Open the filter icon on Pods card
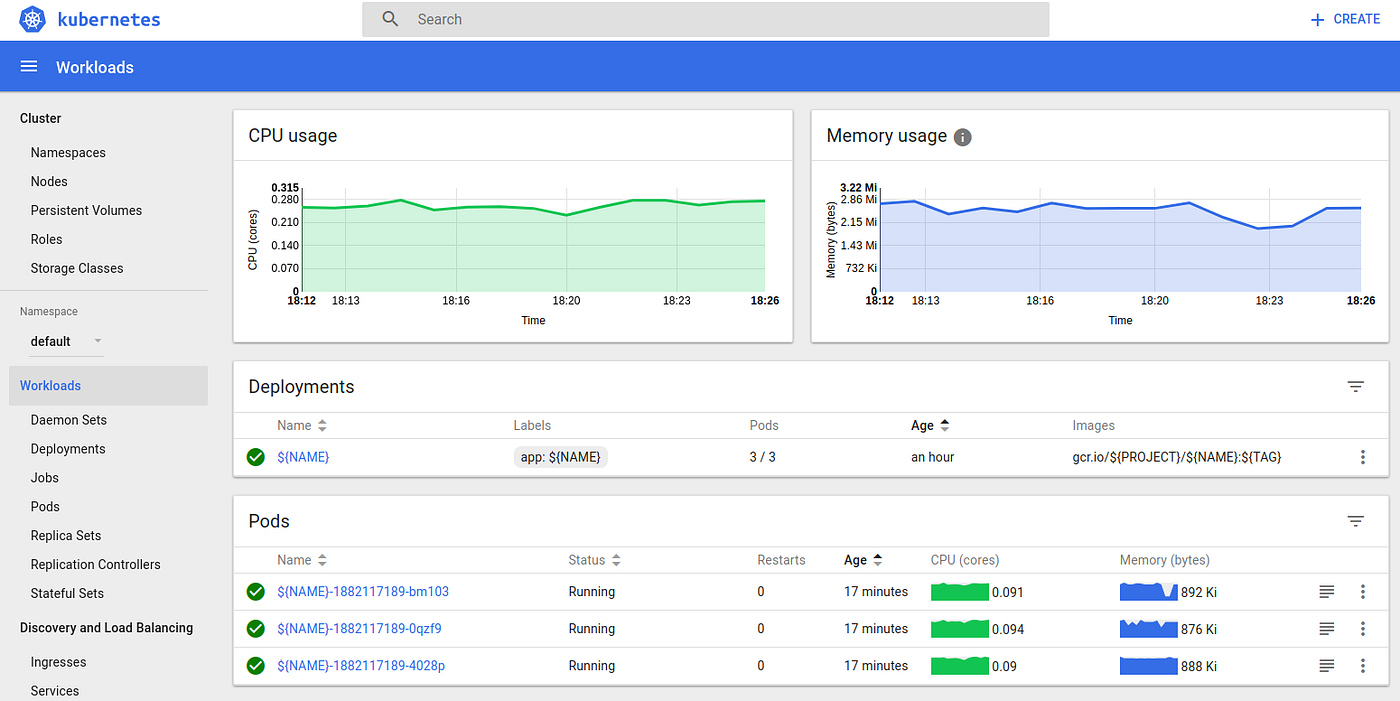This screenshot has width=1400, height=701. pyautogui.click(x=1355, y=521)
